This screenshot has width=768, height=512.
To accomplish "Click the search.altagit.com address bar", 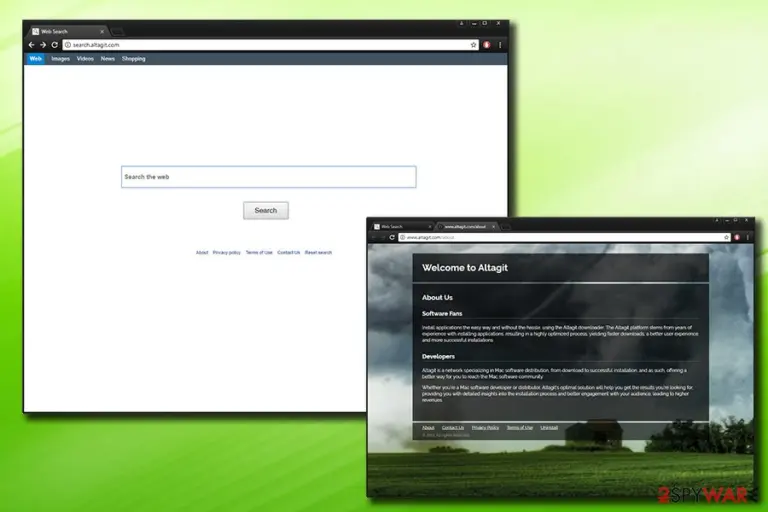I will 269,45.
